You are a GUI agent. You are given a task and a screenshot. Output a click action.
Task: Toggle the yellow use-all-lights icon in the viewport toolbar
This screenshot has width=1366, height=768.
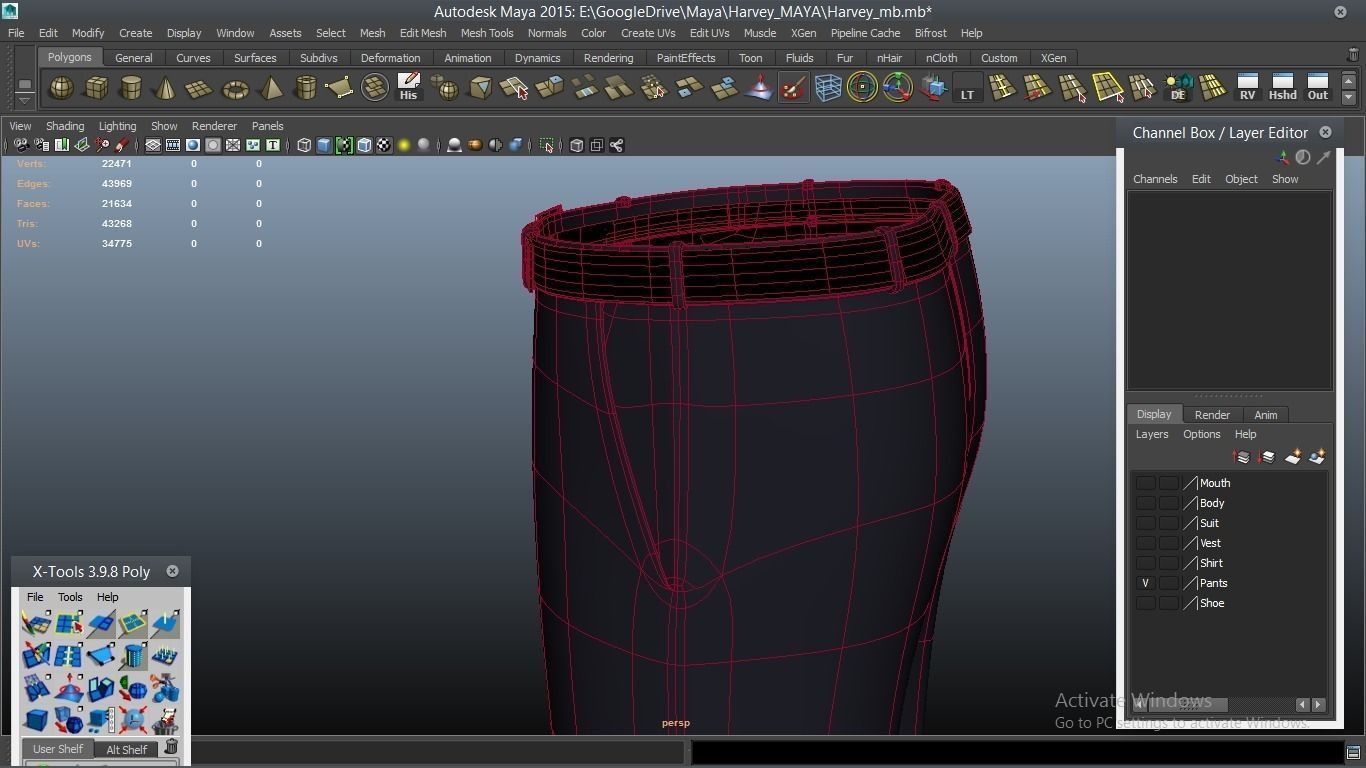pos(404,145)
